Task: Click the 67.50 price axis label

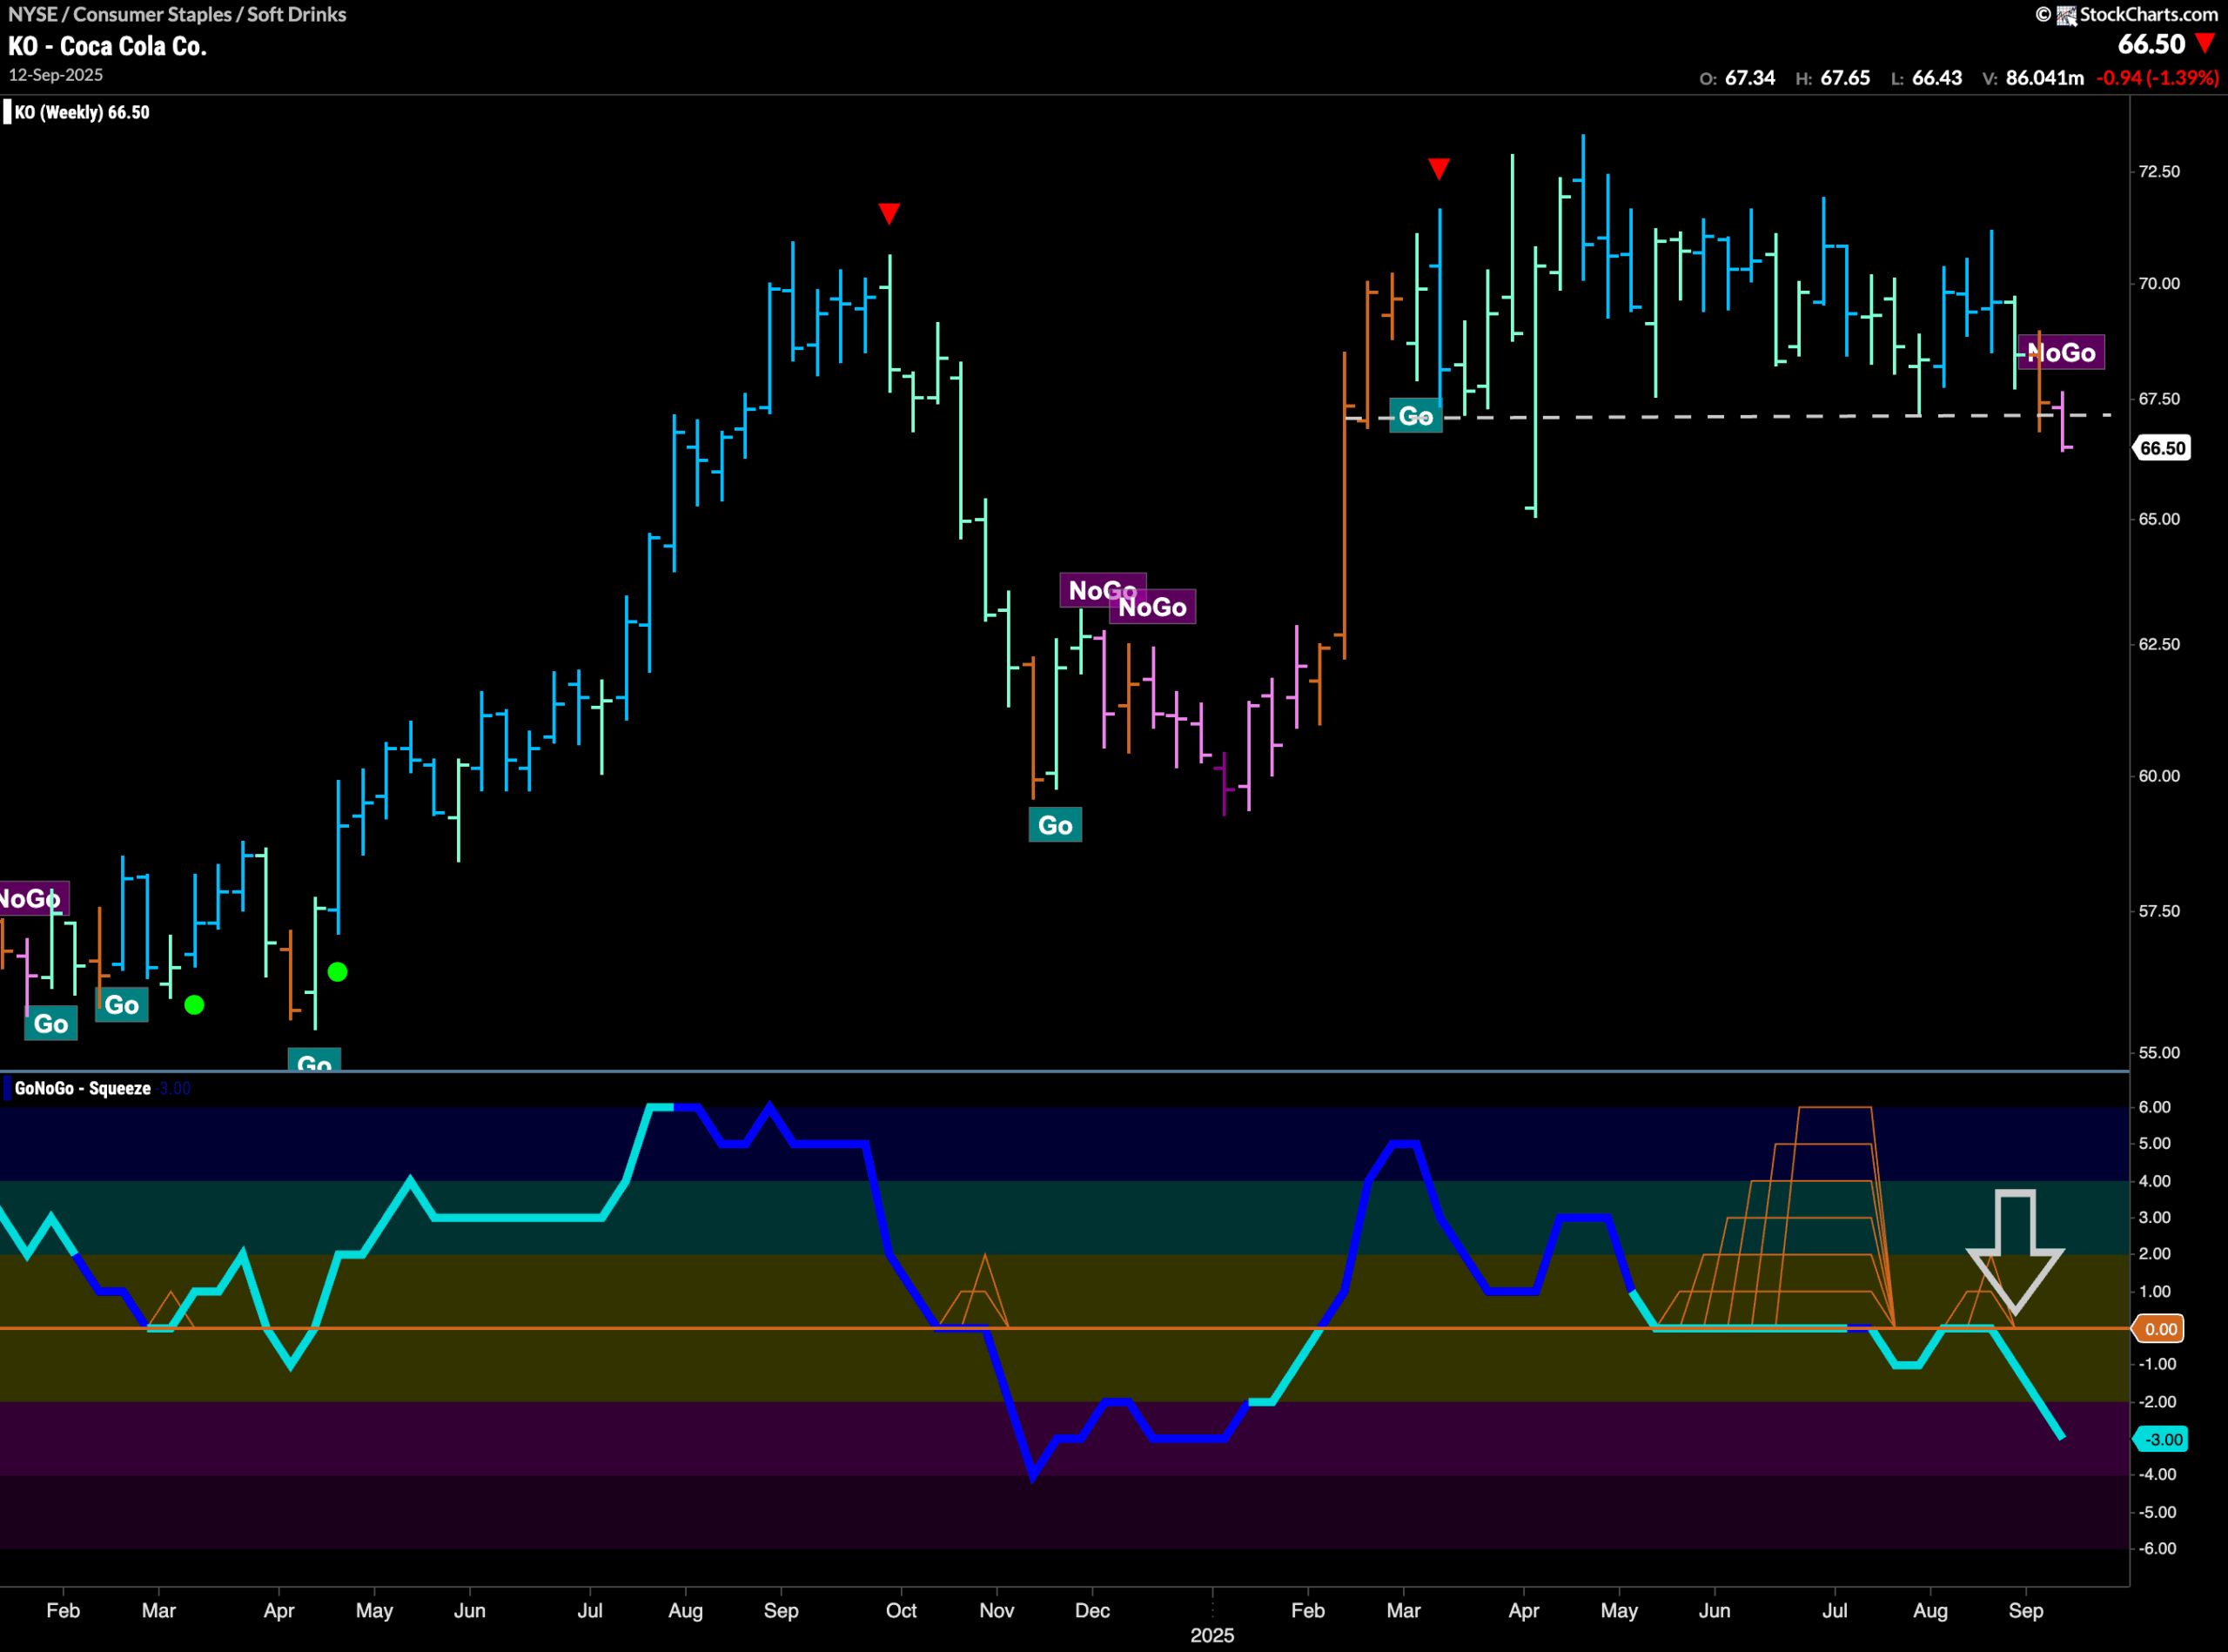Action: click(2159, 398)
